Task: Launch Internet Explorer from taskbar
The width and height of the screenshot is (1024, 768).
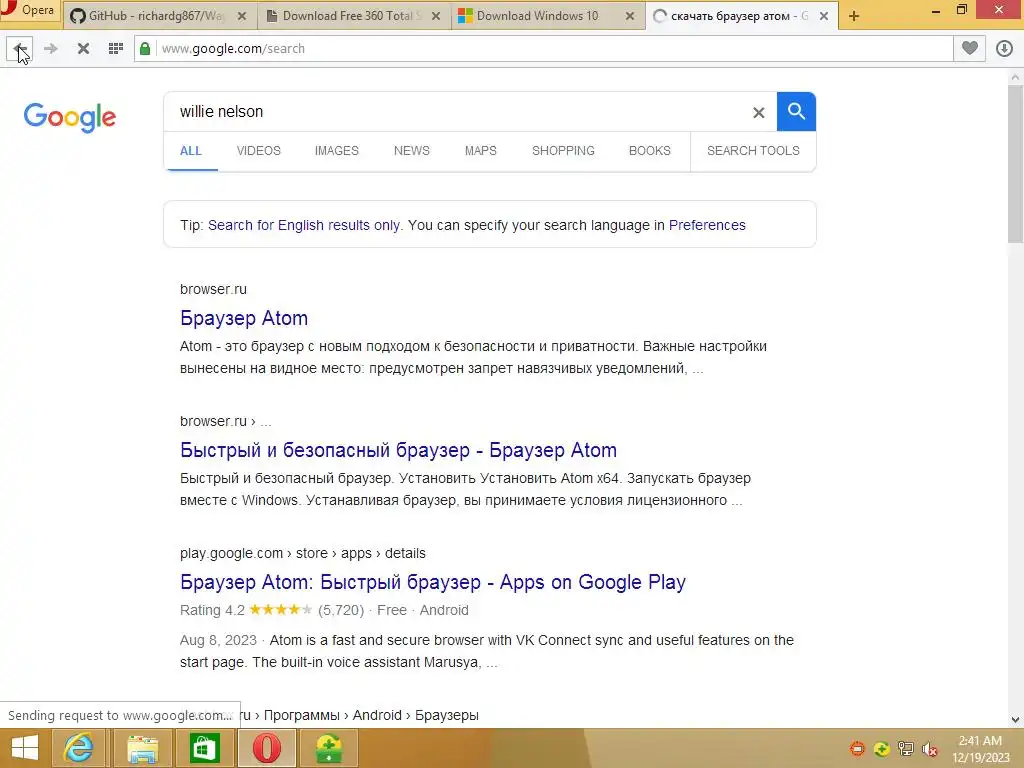Action: pos(78,748)
